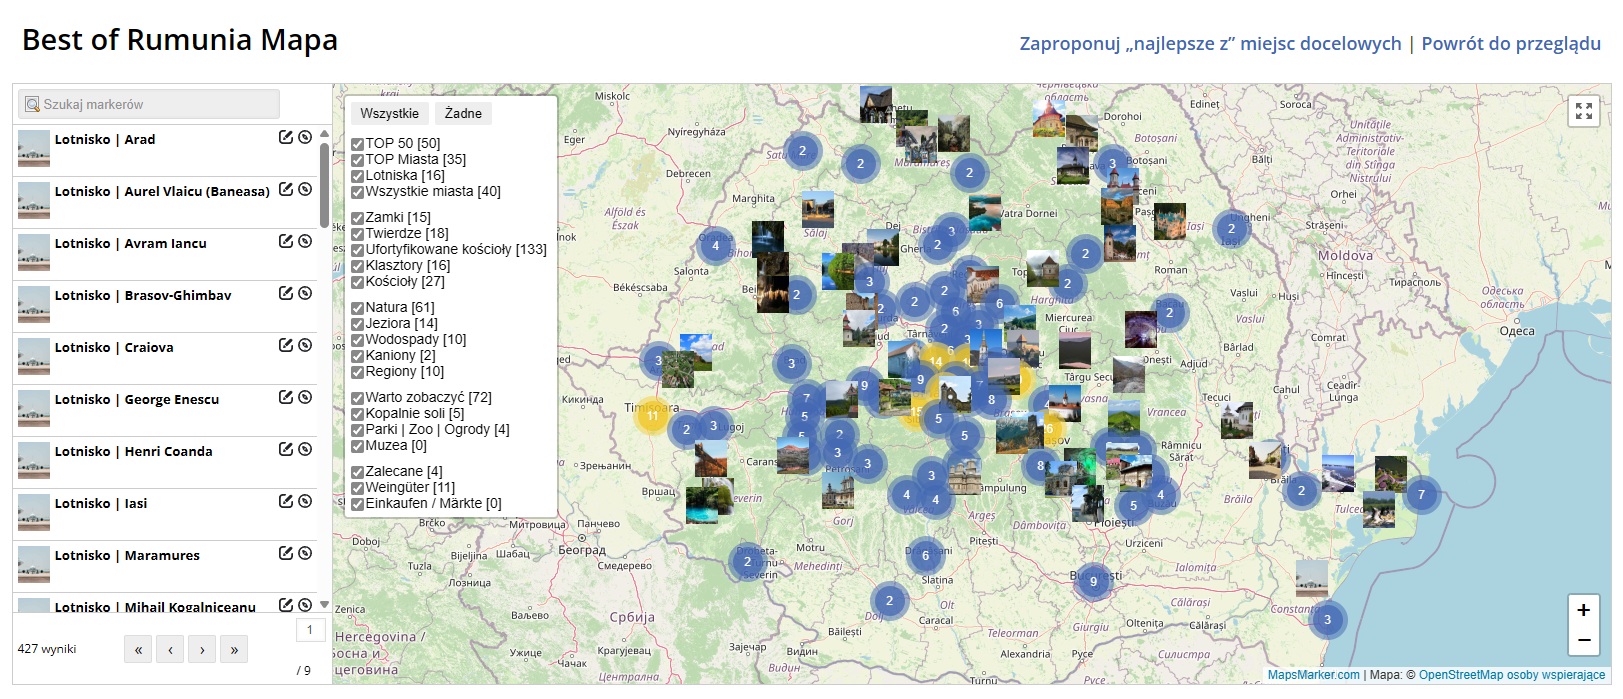Image resolution: width=1623 pixels, height=699 pixels.
Task: Select Wszystkie to check all layers
Action: click(389, 113)
